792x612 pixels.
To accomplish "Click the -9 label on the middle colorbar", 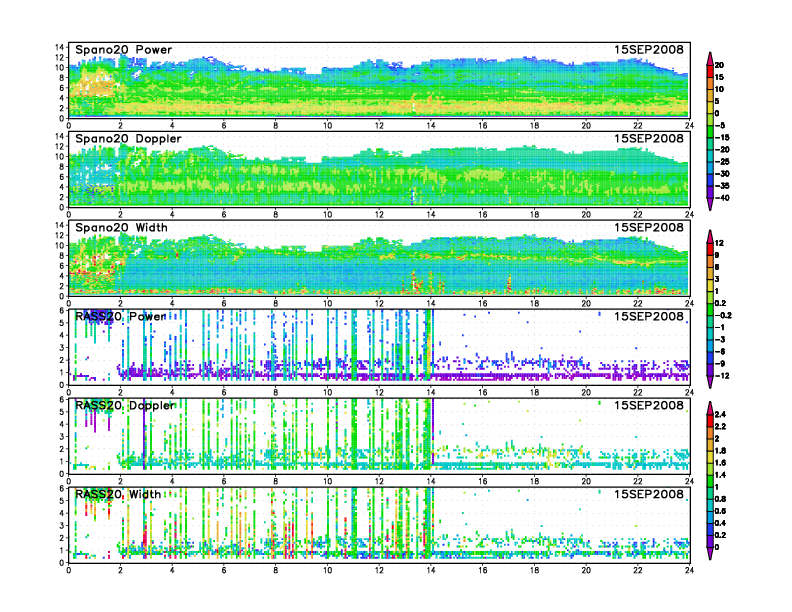I will point(720,364).
